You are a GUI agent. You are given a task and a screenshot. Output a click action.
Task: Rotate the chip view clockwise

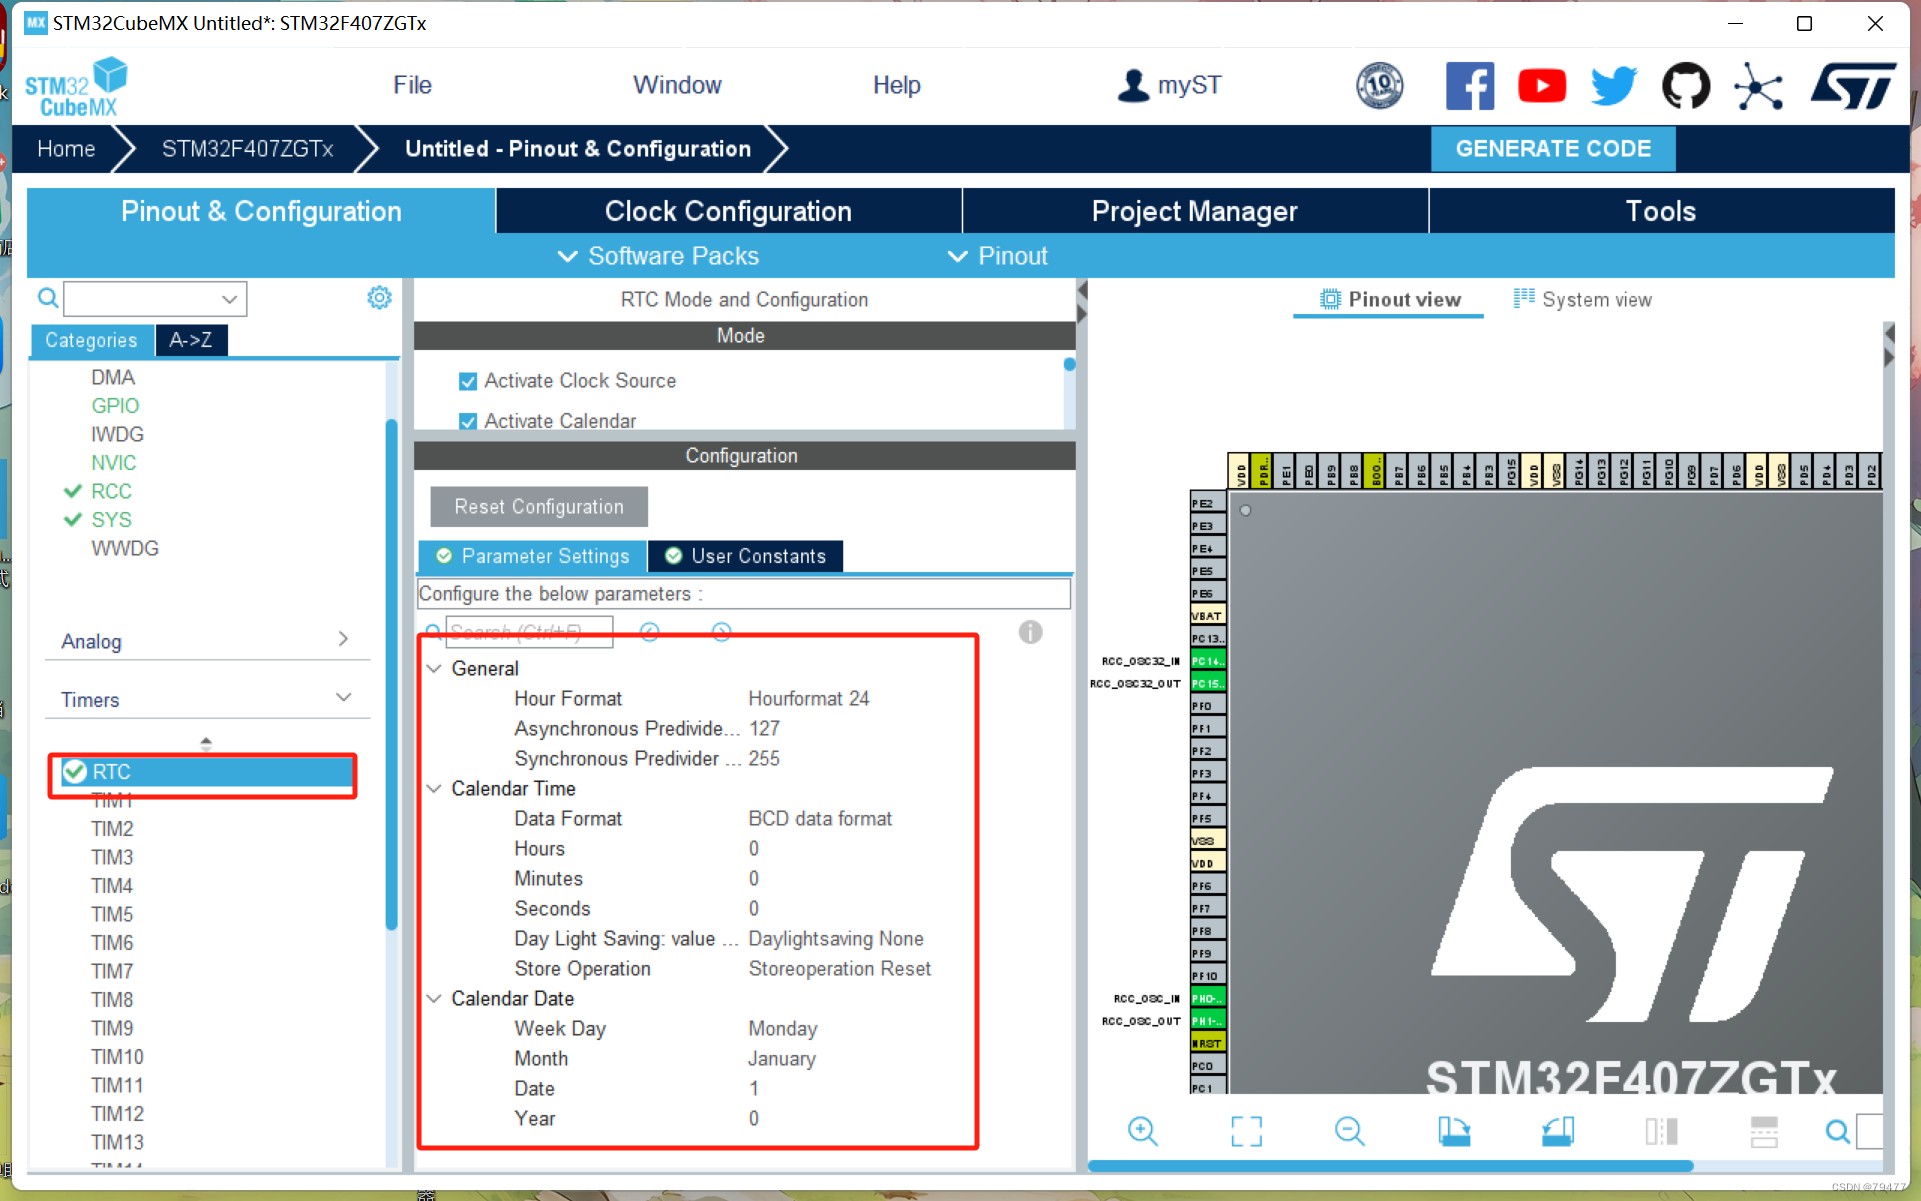[x=1454, y=1131]
